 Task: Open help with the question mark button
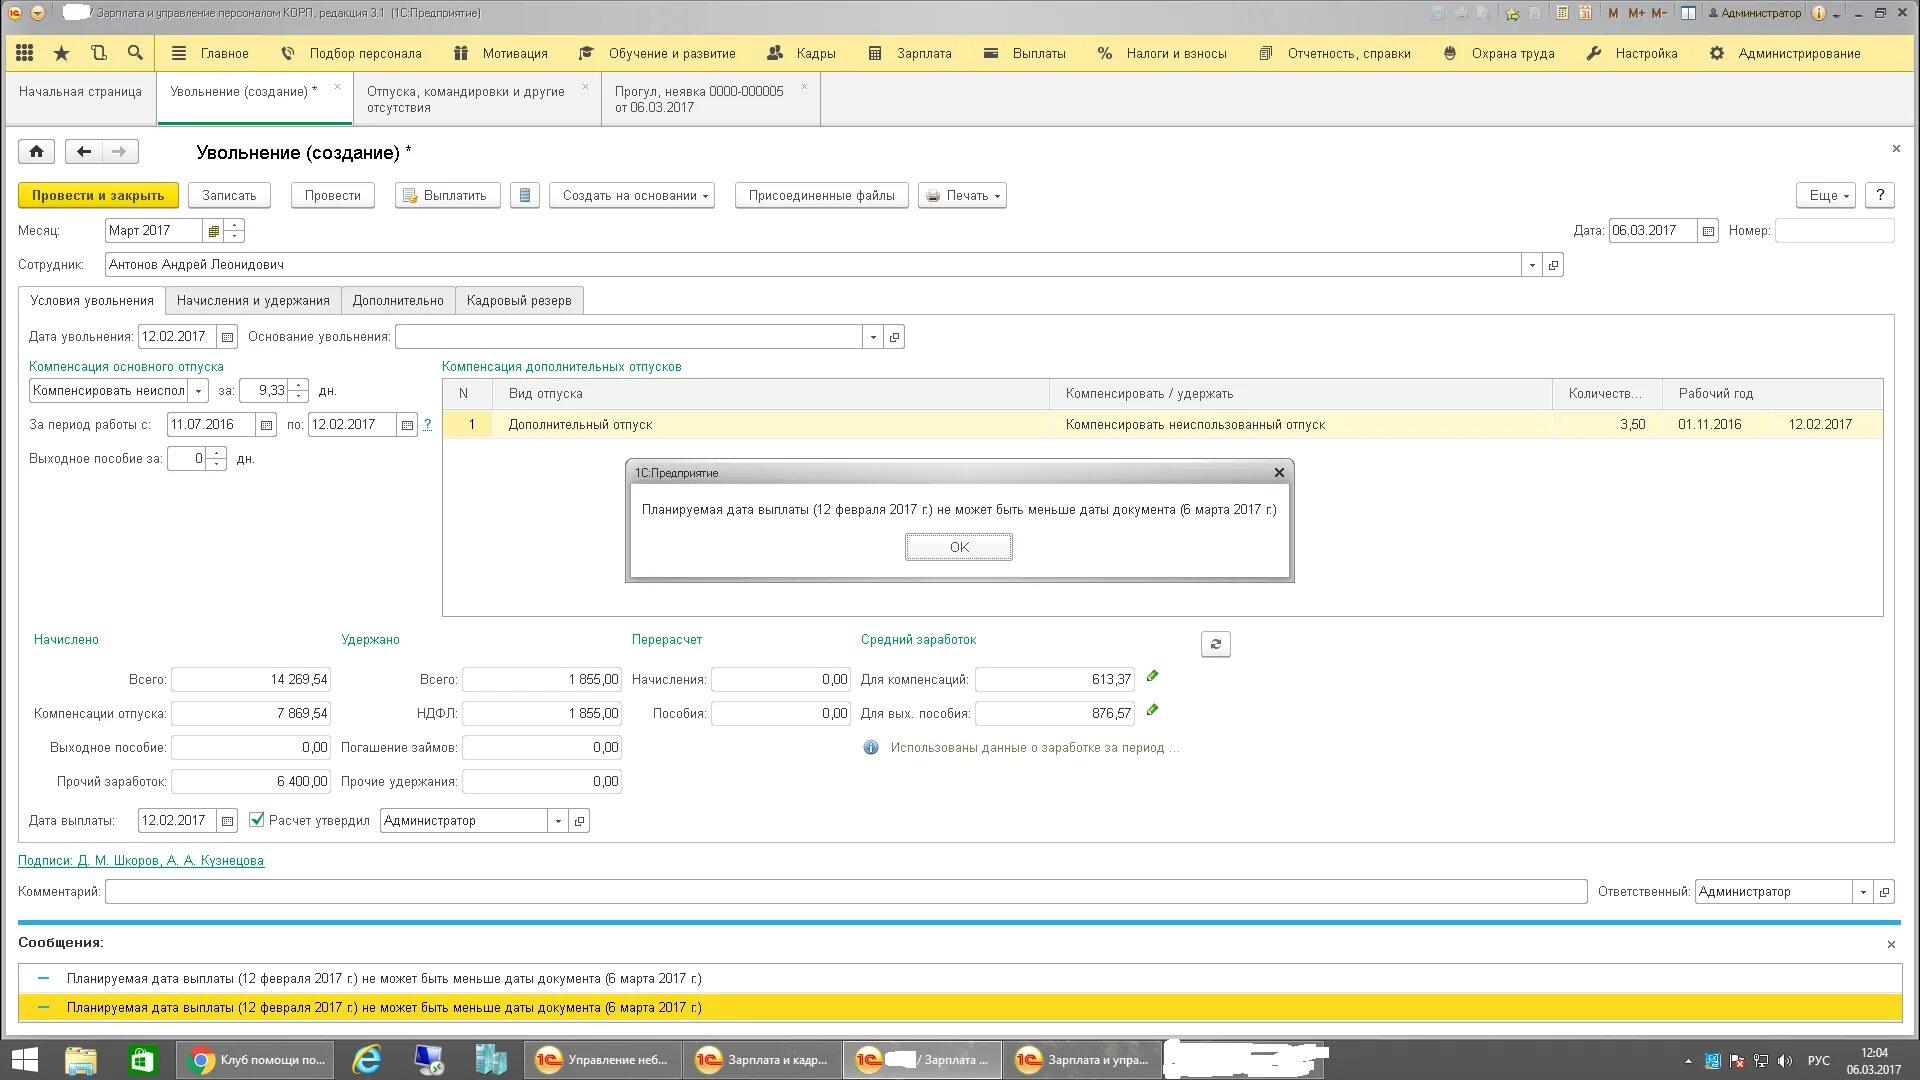click(1880, 195)
